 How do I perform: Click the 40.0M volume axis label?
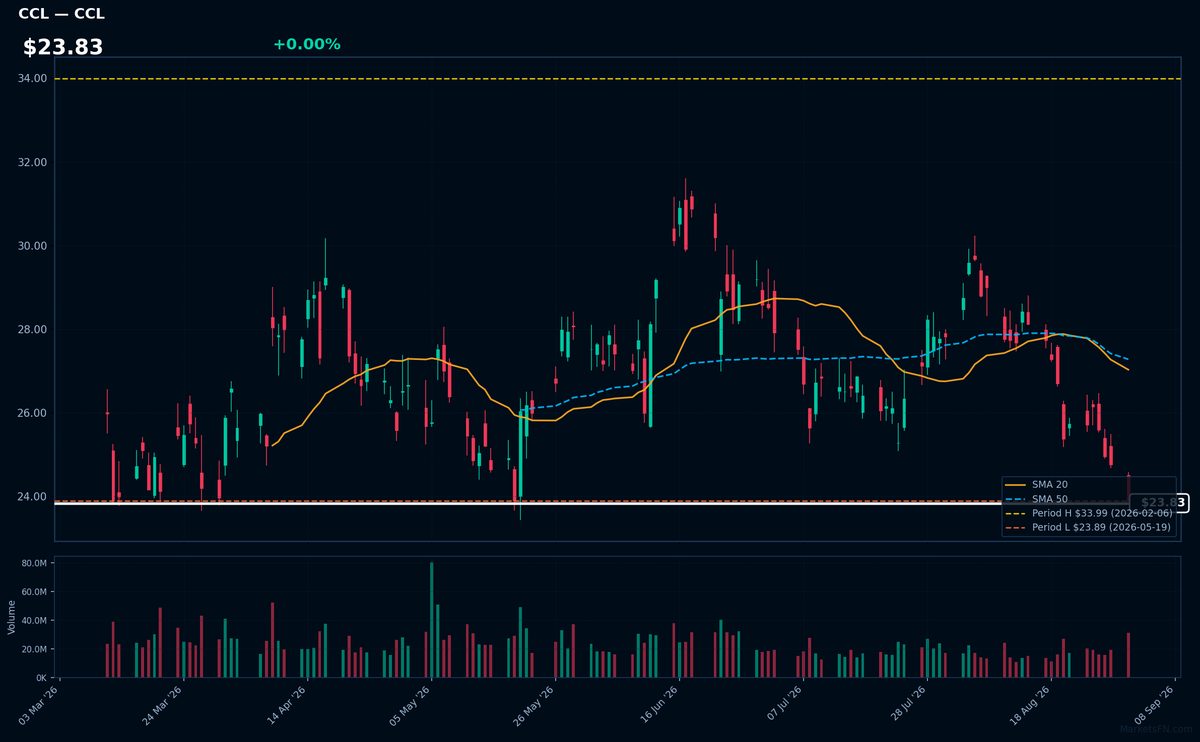pos(35,621)
